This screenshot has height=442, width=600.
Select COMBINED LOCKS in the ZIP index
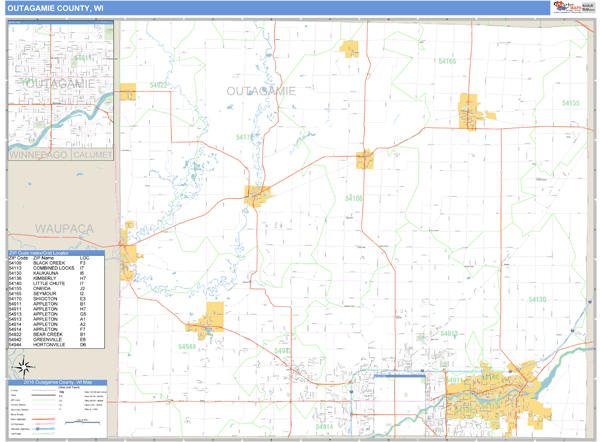click(x=54, y=268)
